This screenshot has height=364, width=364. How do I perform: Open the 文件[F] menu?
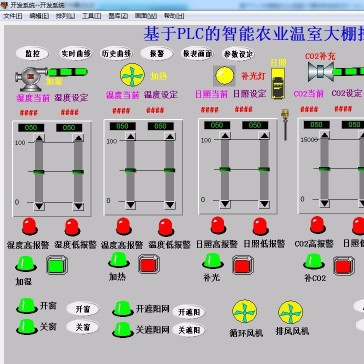(13, 16)
